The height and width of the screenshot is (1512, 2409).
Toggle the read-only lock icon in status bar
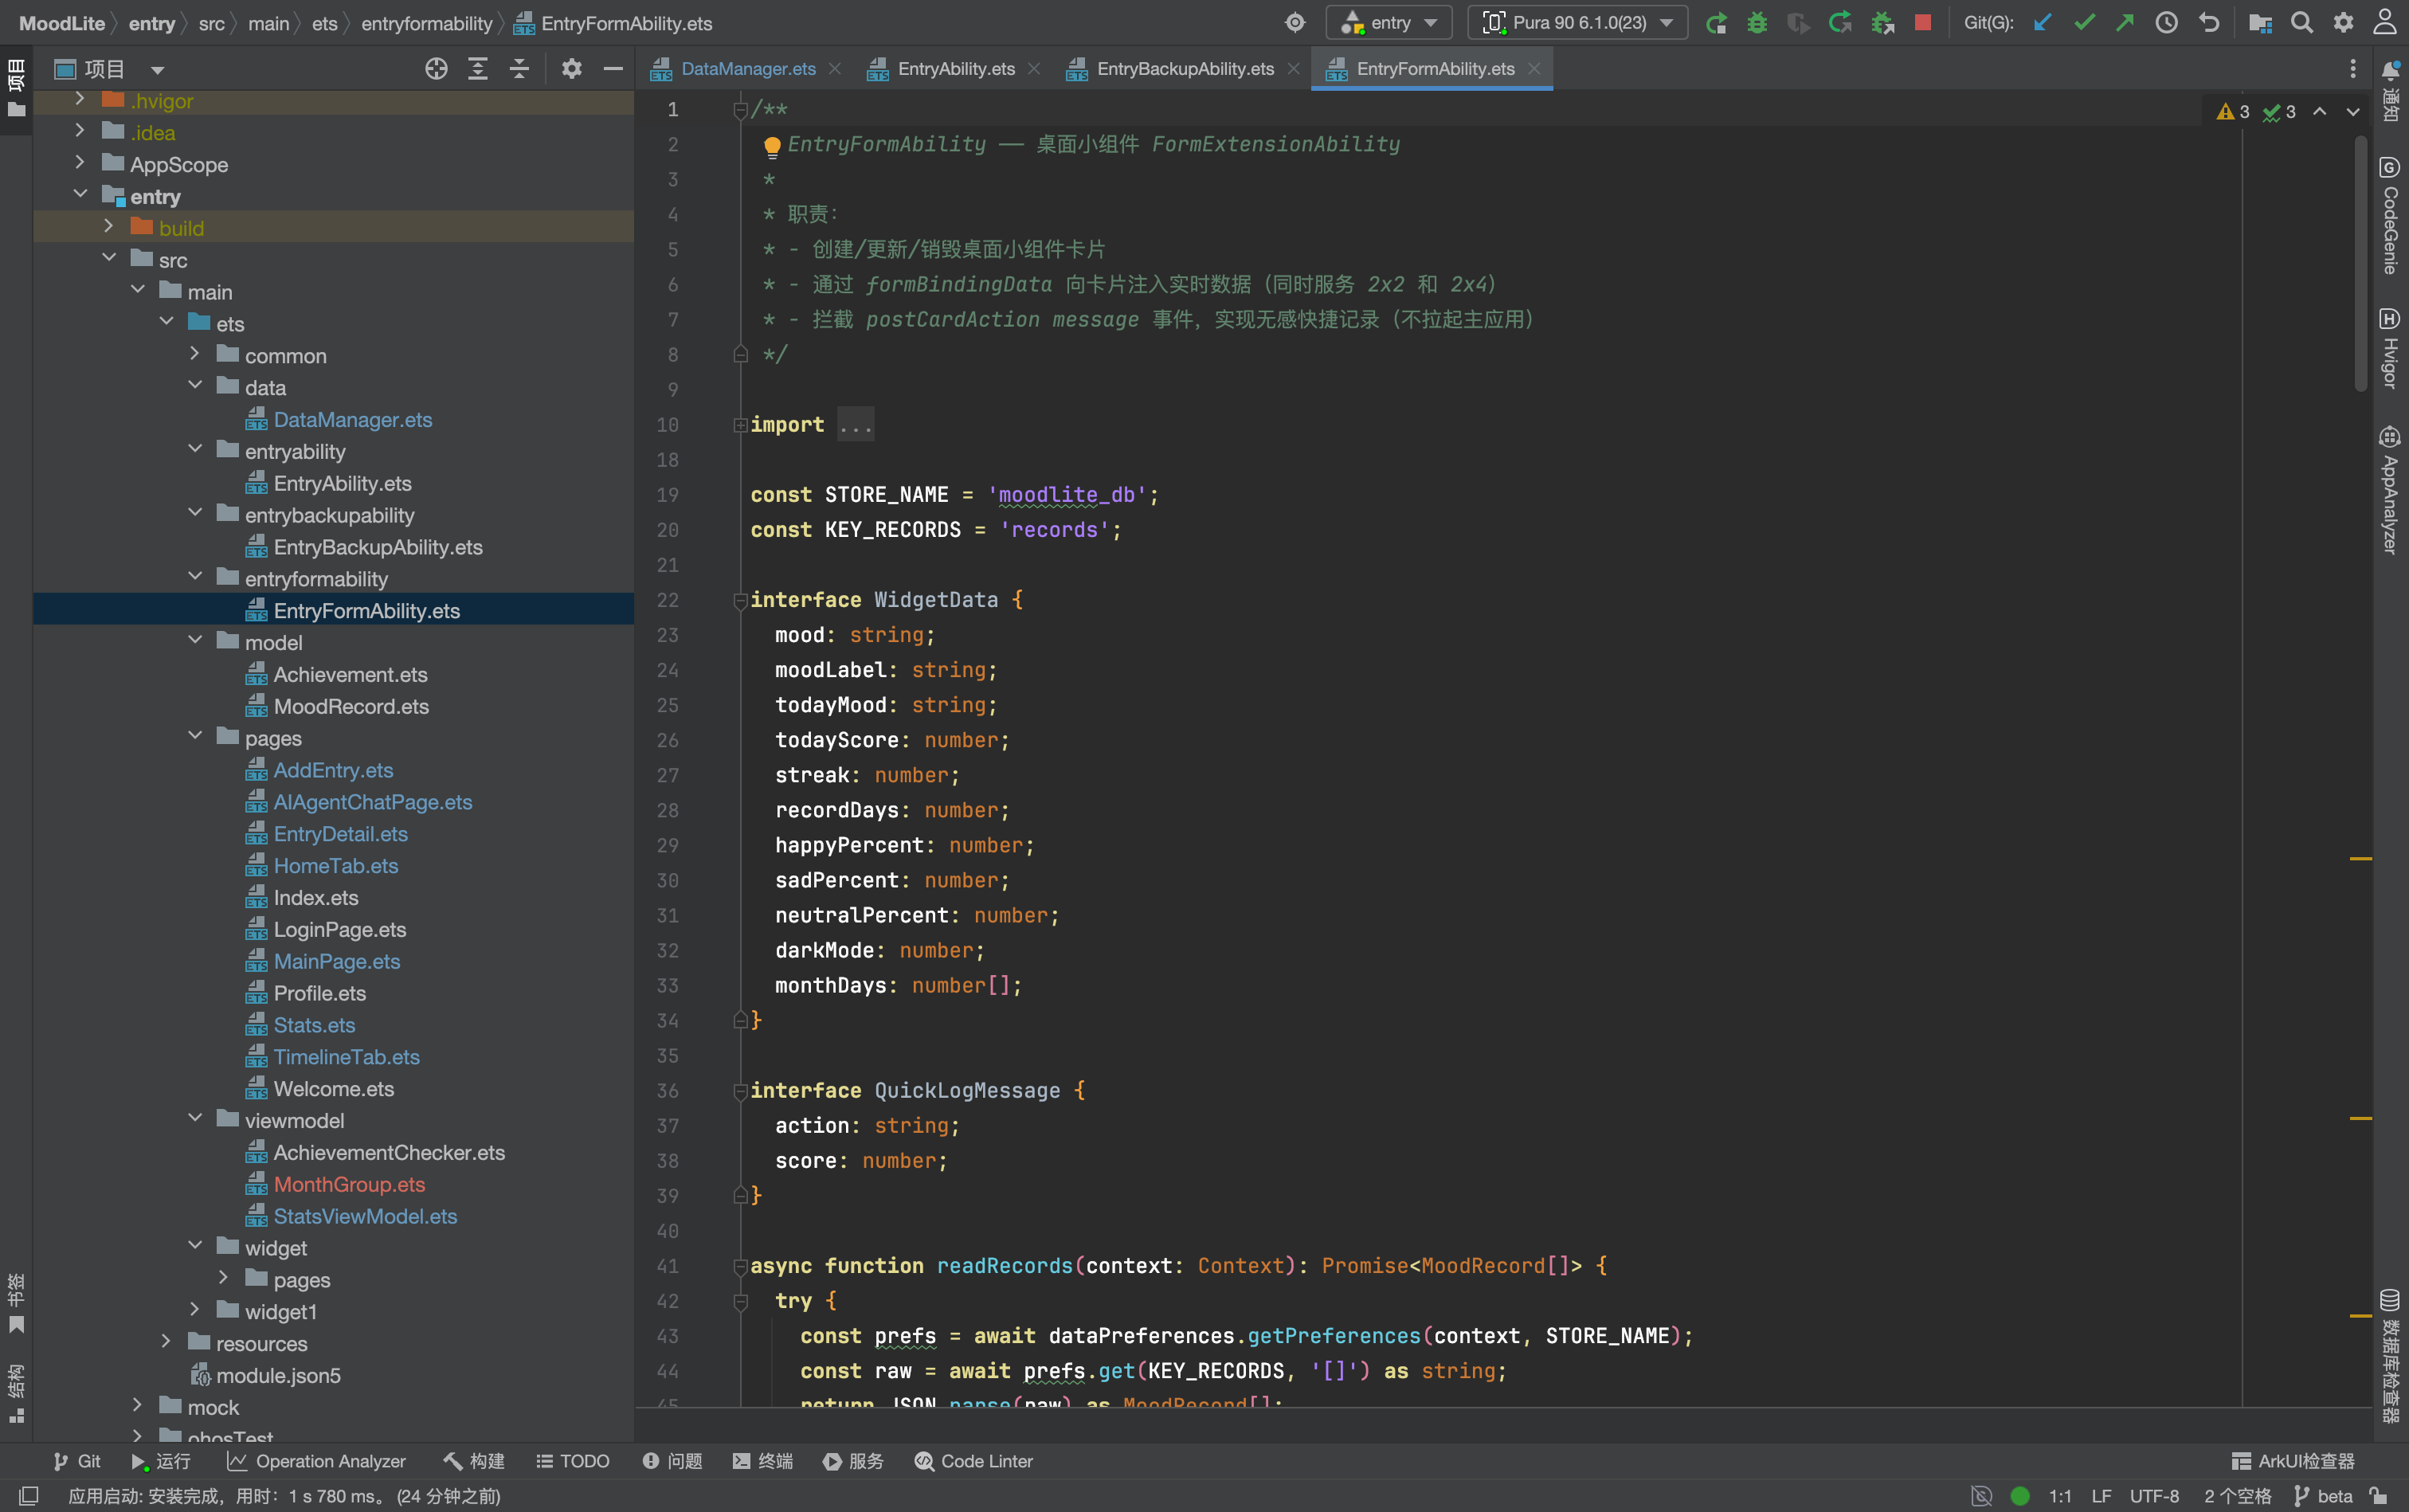click(x=2379, y=1496)
